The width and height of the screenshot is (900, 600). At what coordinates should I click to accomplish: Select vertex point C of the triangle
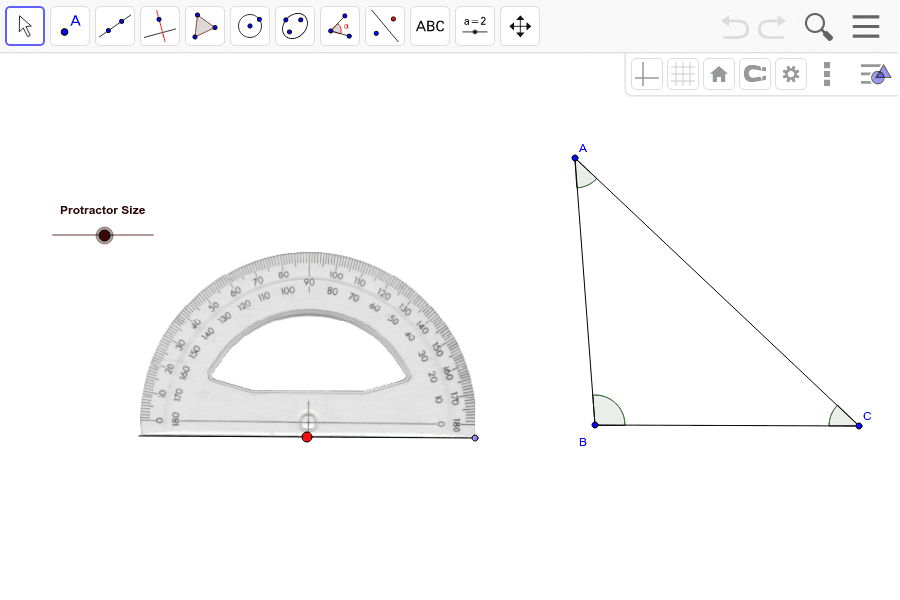click(859, 426)
